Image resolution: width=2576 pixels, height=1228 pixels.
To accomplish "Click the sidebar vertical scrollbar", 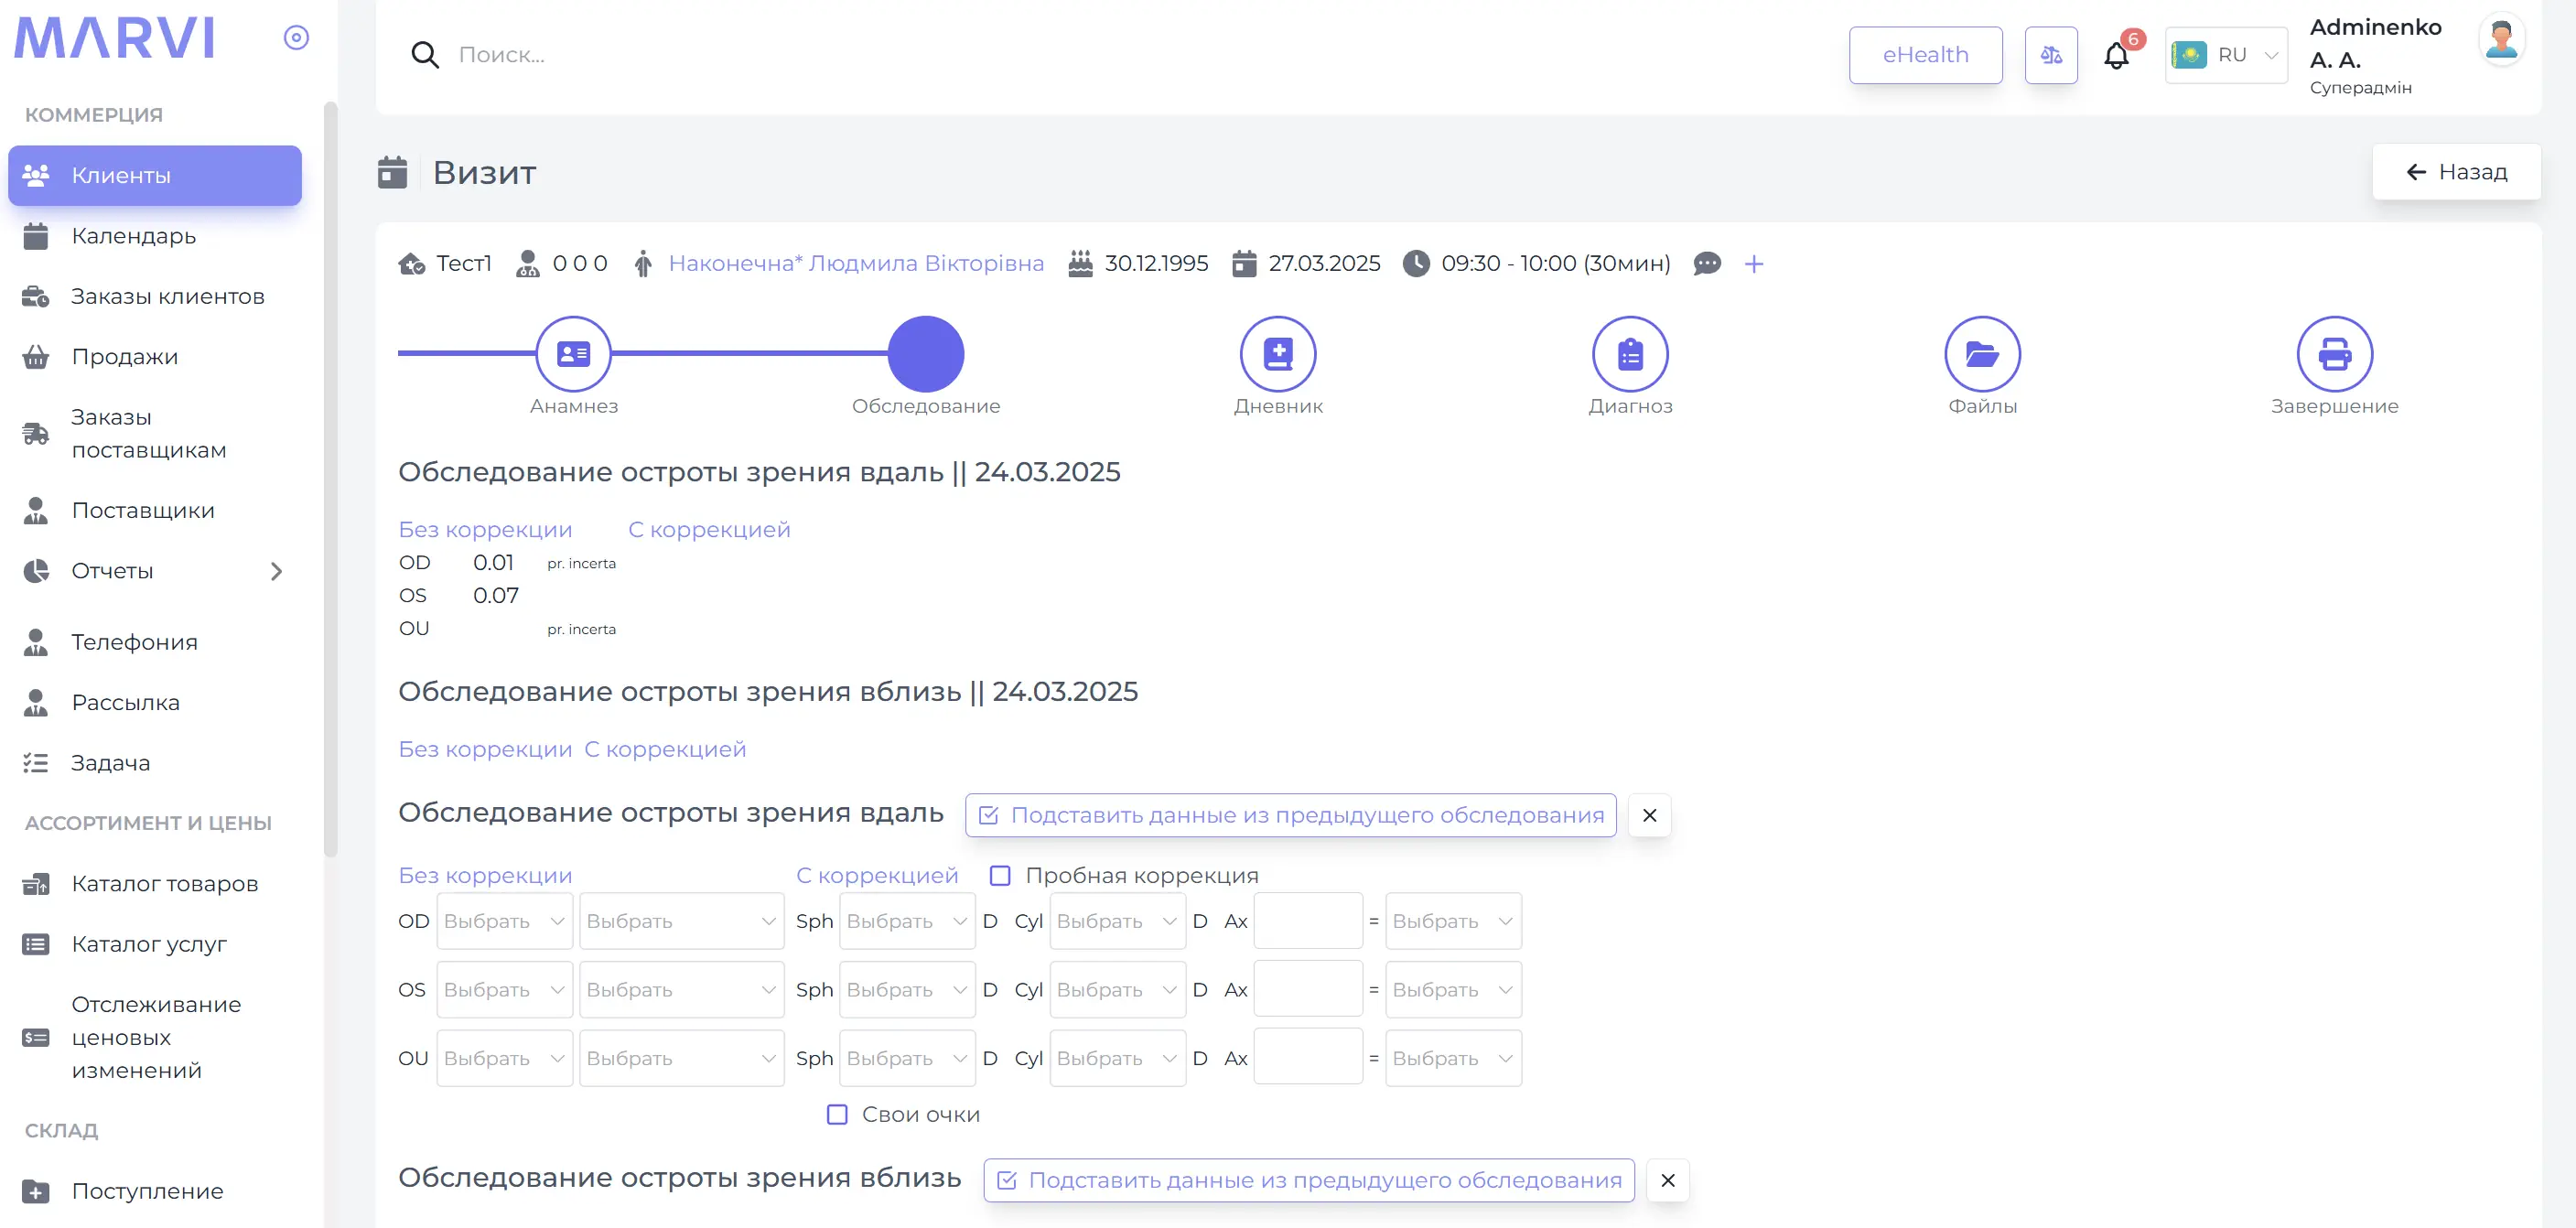I will [331, 480].
